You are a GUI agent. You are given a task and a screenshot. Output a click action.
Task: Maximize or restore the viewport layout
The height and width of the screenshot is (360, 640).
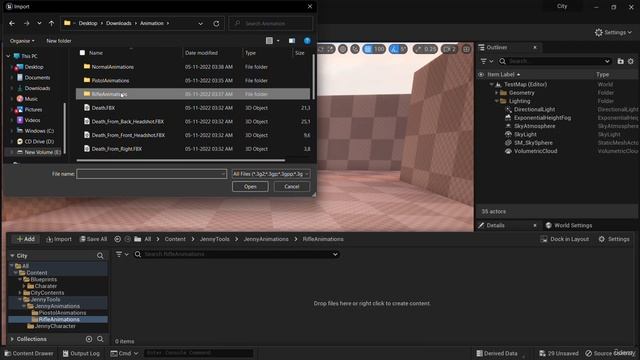click(466, 49)
